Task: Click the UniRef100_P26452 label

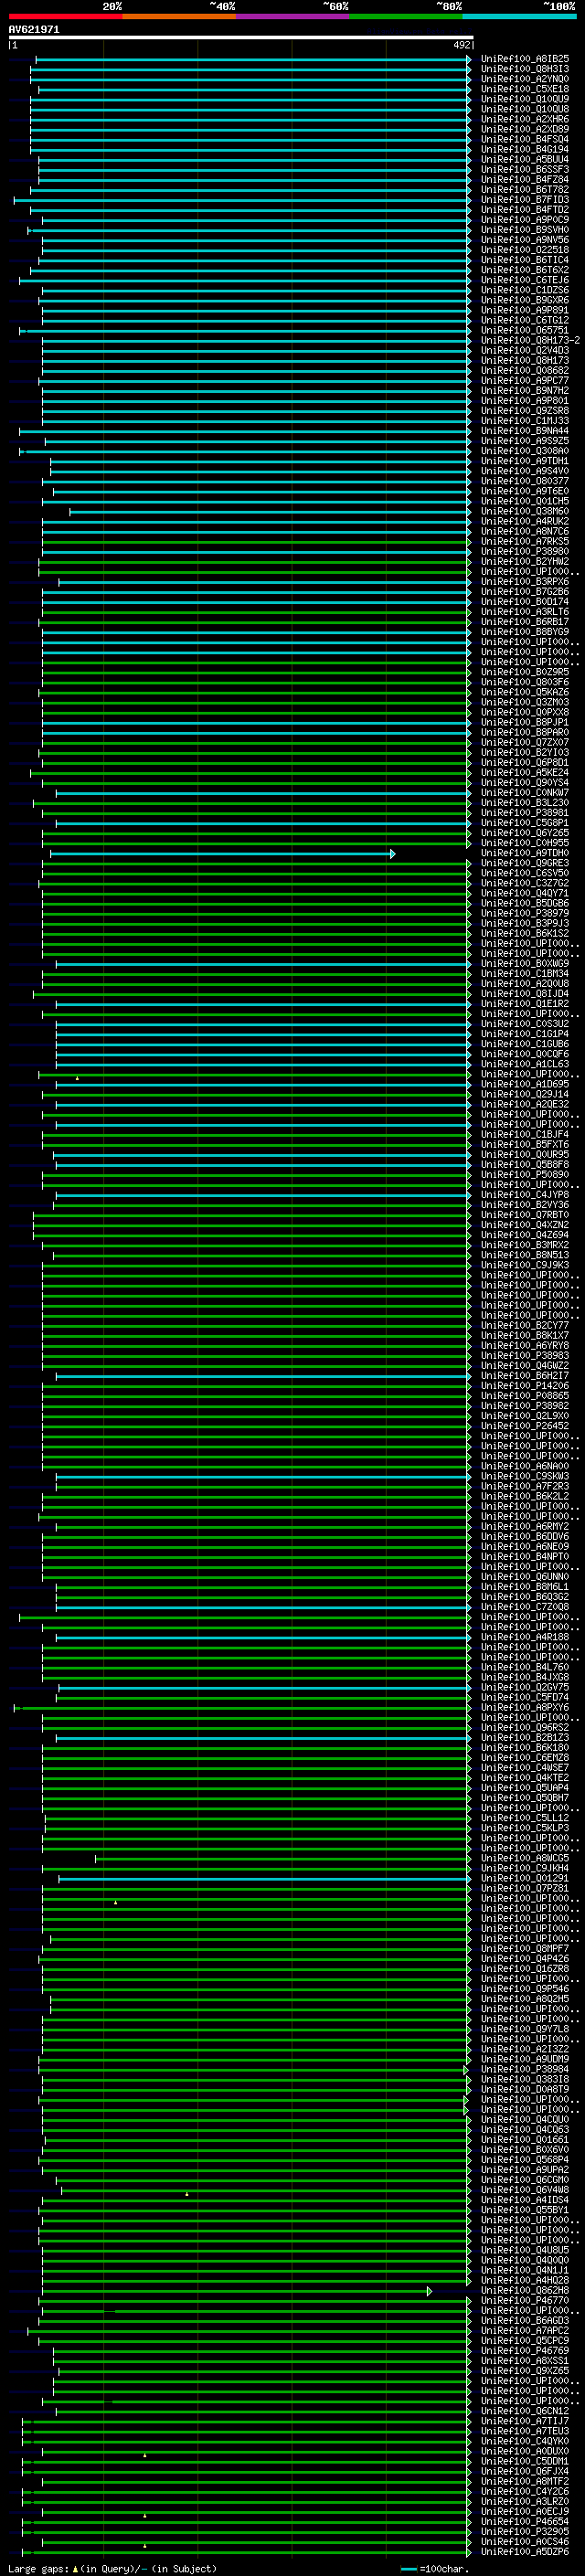Action: pos(524,1427)
